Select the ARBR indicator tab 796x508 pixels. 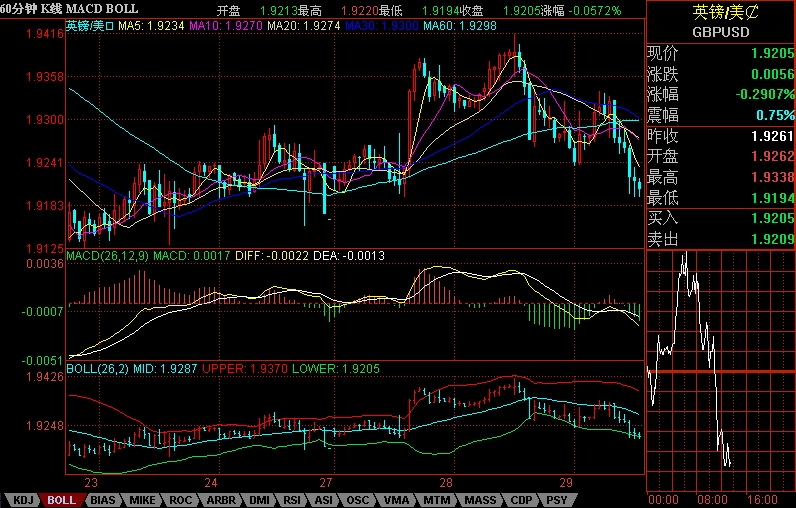pos(220,499)
